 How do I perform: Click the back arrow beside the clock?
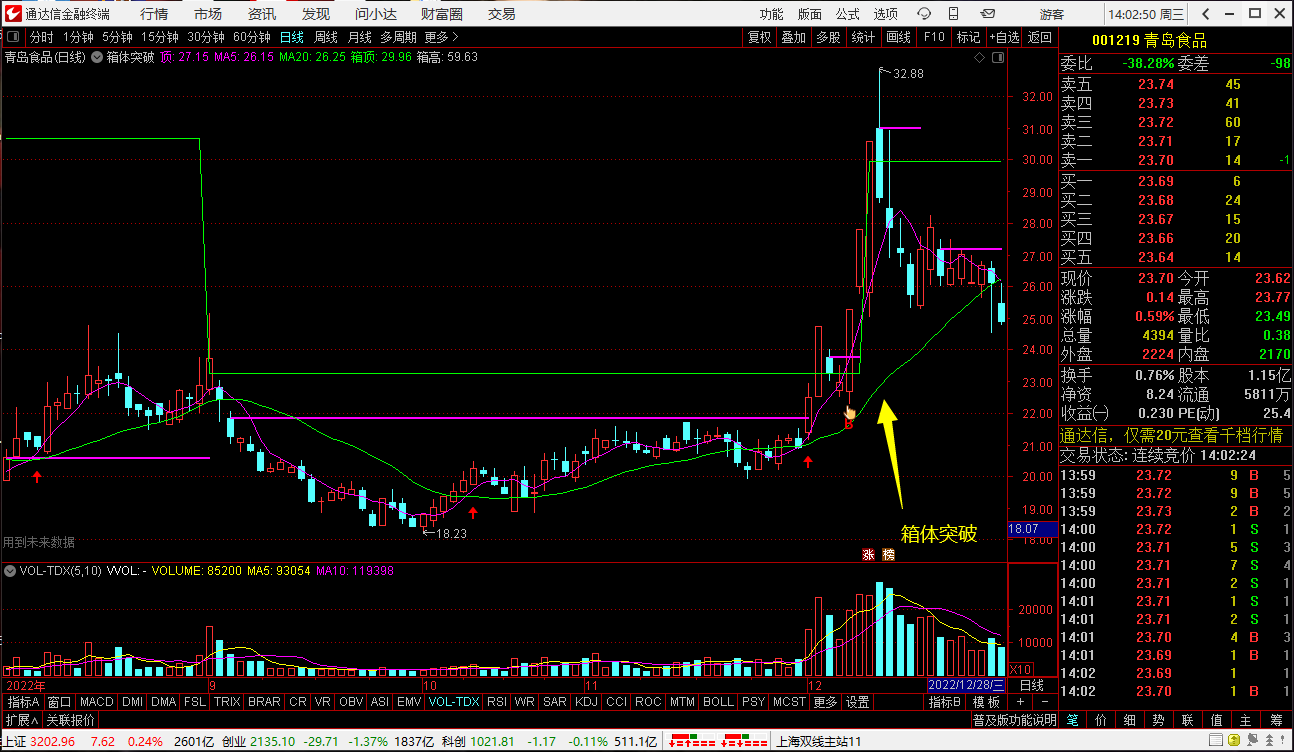tap(1206, 14)
